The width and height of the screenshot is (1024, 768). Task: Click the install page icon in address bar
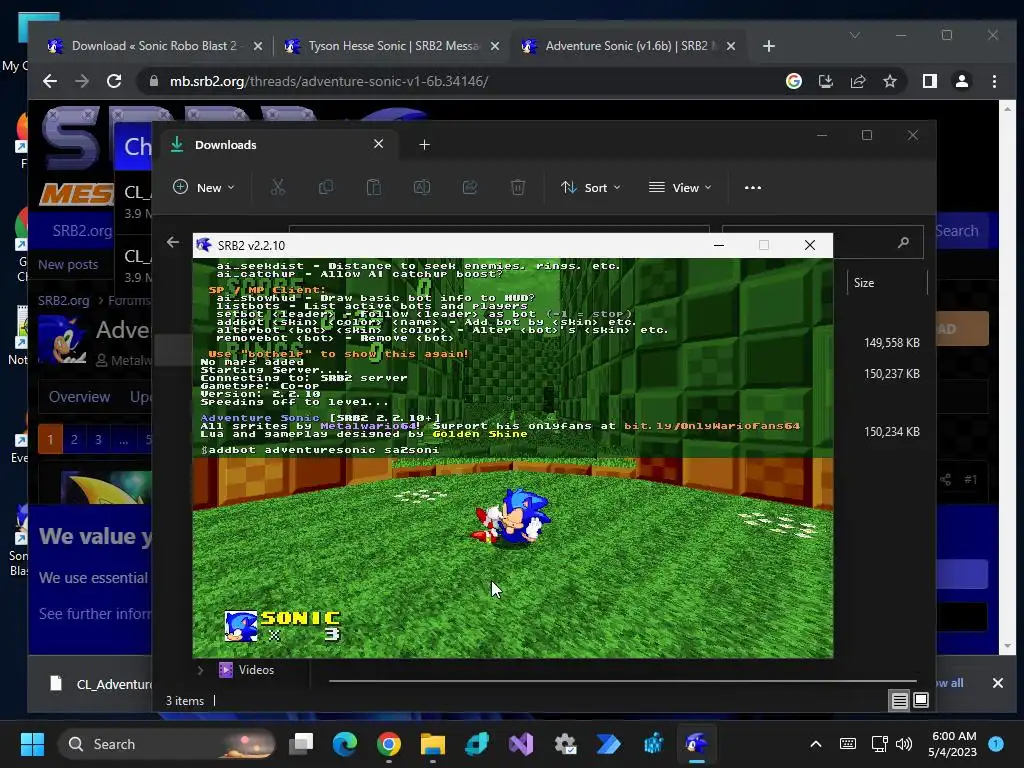(825, 81)
